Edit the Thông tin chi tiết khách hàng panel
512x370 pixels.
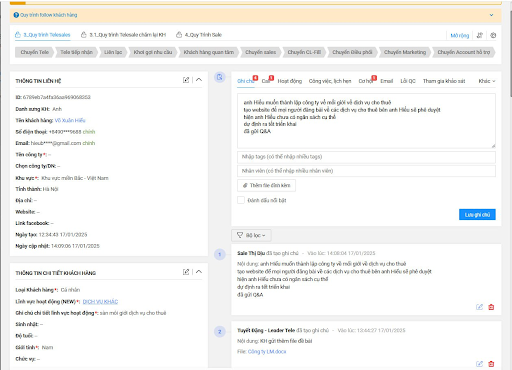tap(186, 272)
